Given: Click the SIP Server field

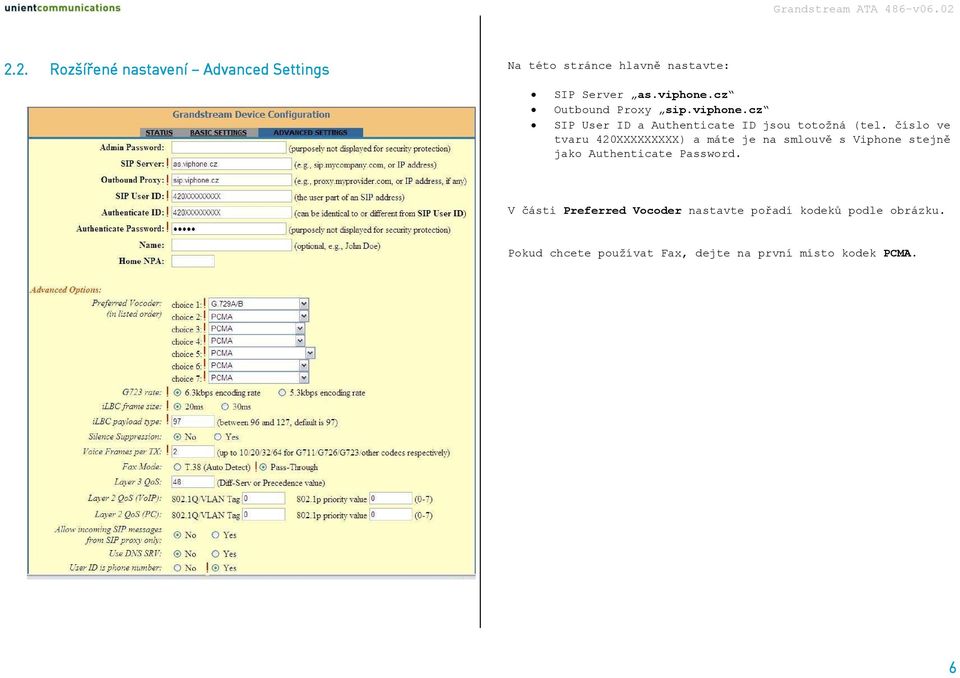Looking at the screenshot, I should coord(231,164).
